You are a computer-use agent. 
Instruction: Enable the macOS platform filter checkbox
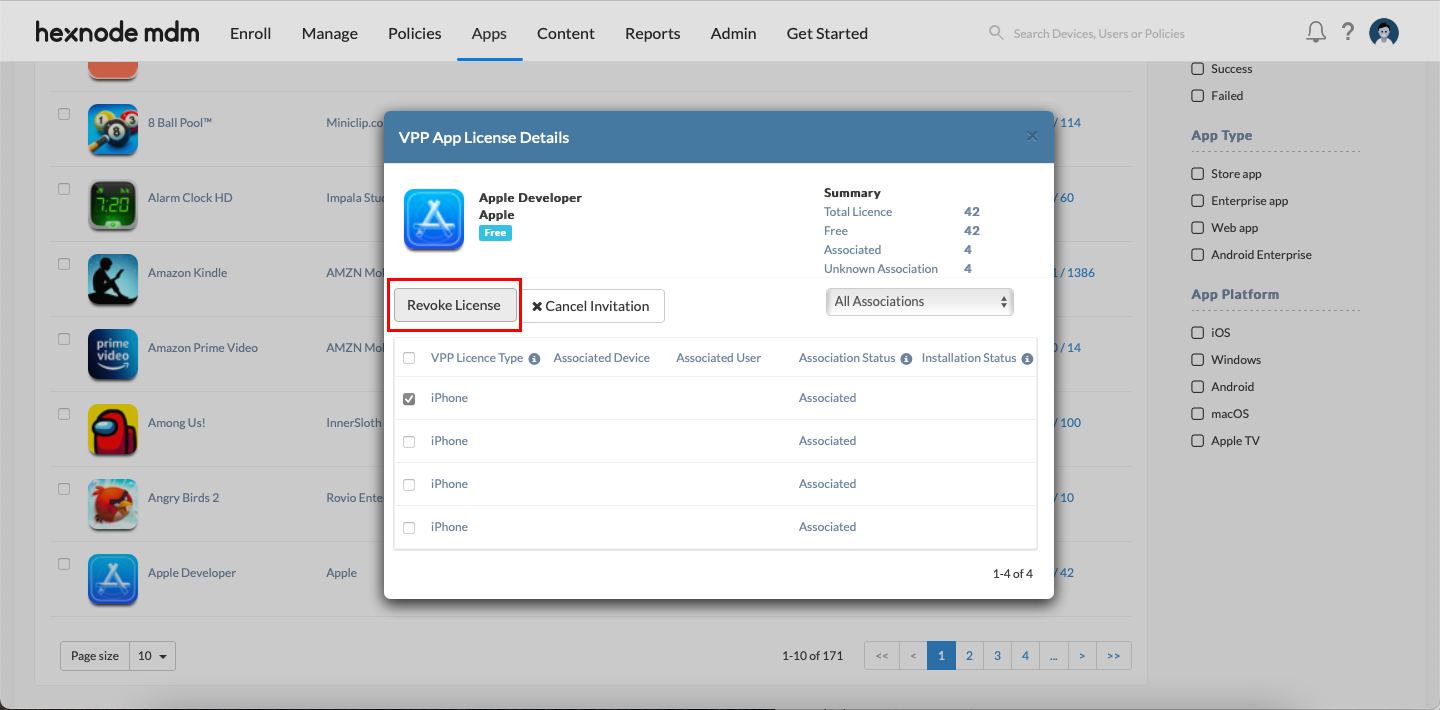[1198, 414]
